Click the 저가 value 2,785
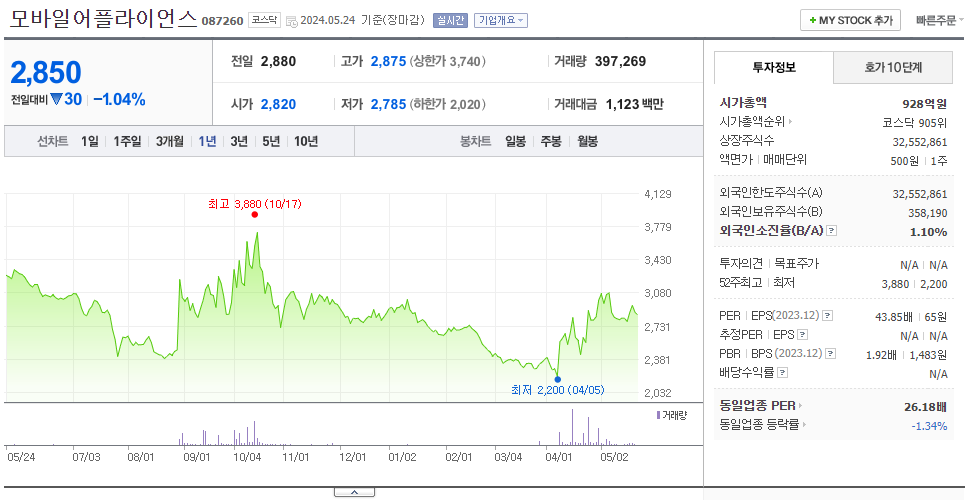 click(x=388, y=104)
